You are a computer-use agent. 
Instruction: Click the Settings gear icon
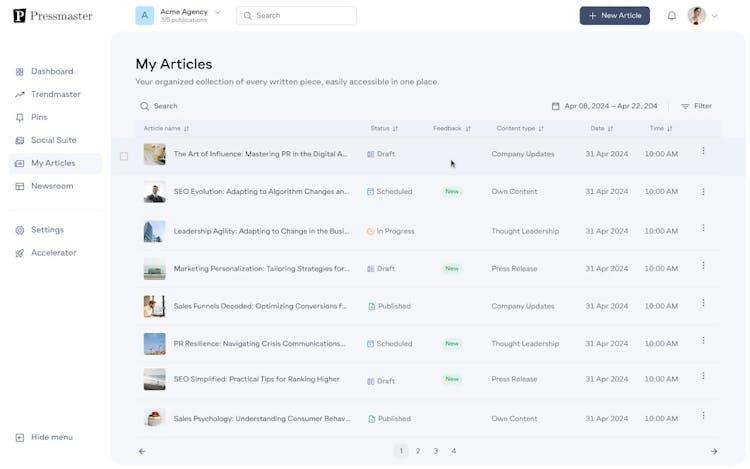[20, 230]
